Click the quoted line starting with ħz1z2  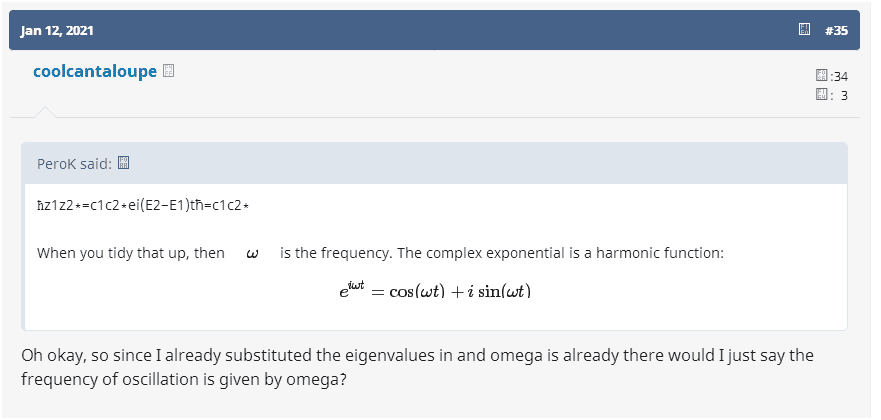(x=143, y=205)
